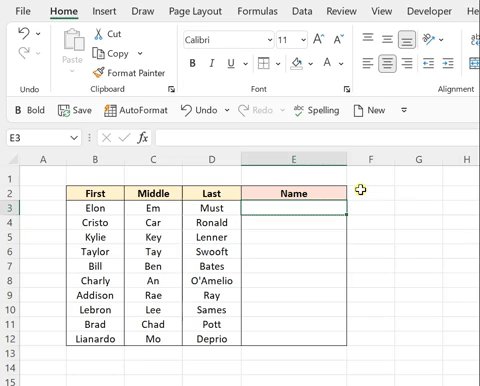Image resolution: width=480 pixels, height=386 pixels.
Task: Click the Save button in quick toolbar
Action: pos(75,110)
